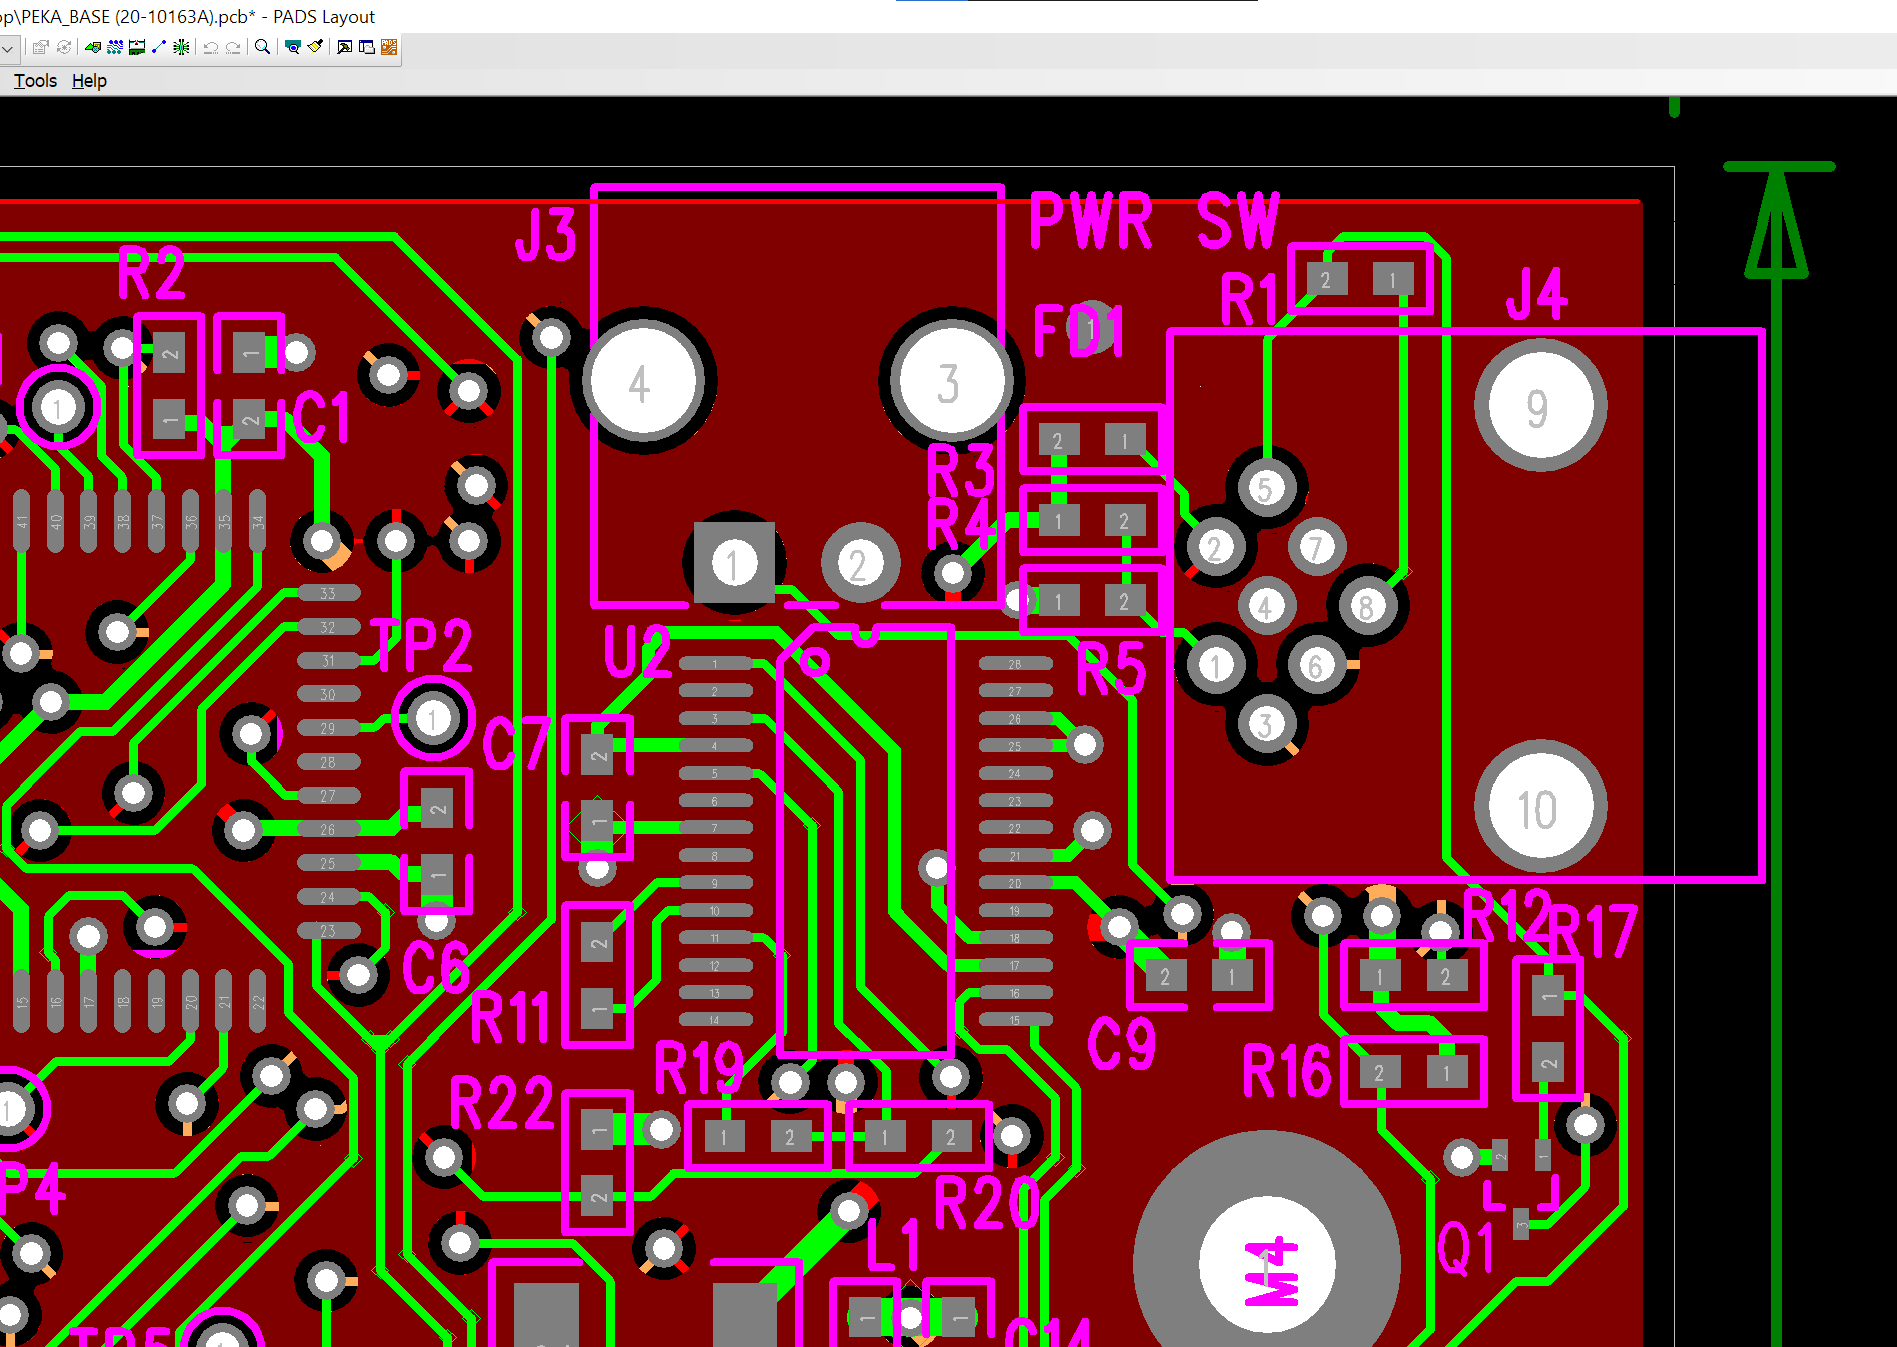Click the Redraw paintbrush icon
The width and height of the screenshot is (1897, 1347).
coord(315,47)
